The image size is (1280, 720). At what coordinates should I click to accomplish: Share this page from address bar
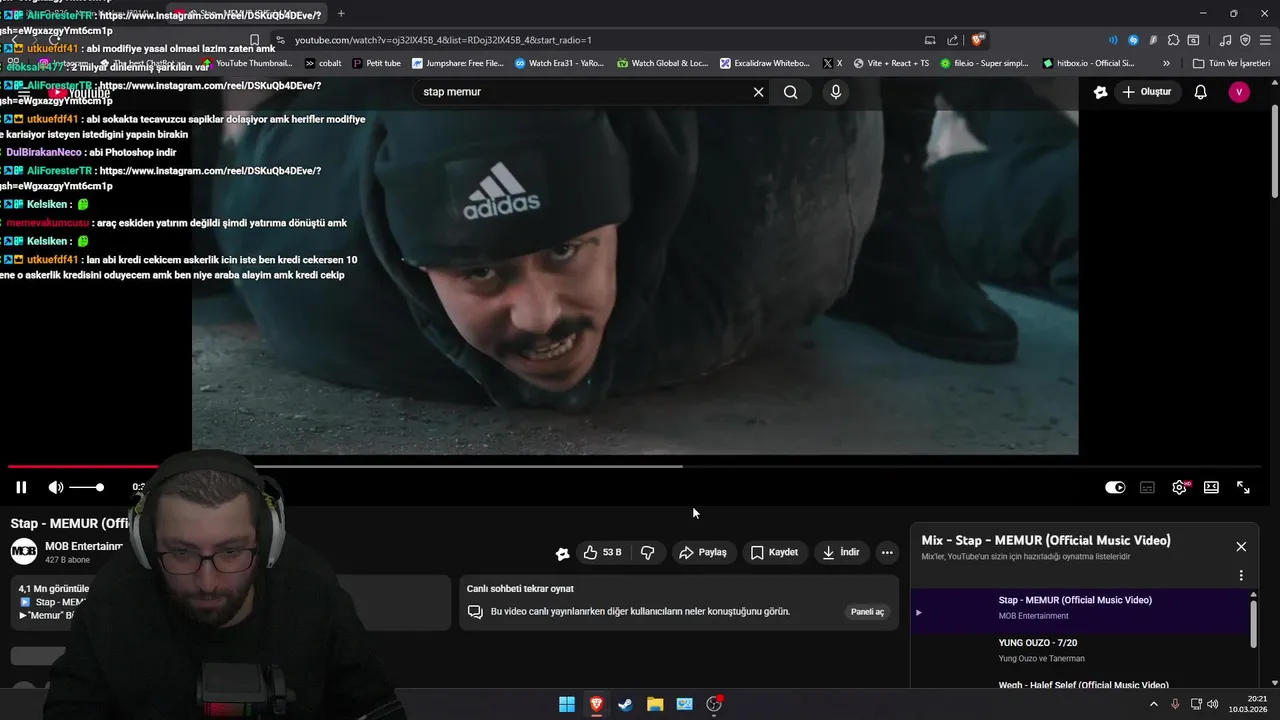click(x=952, y=40)
